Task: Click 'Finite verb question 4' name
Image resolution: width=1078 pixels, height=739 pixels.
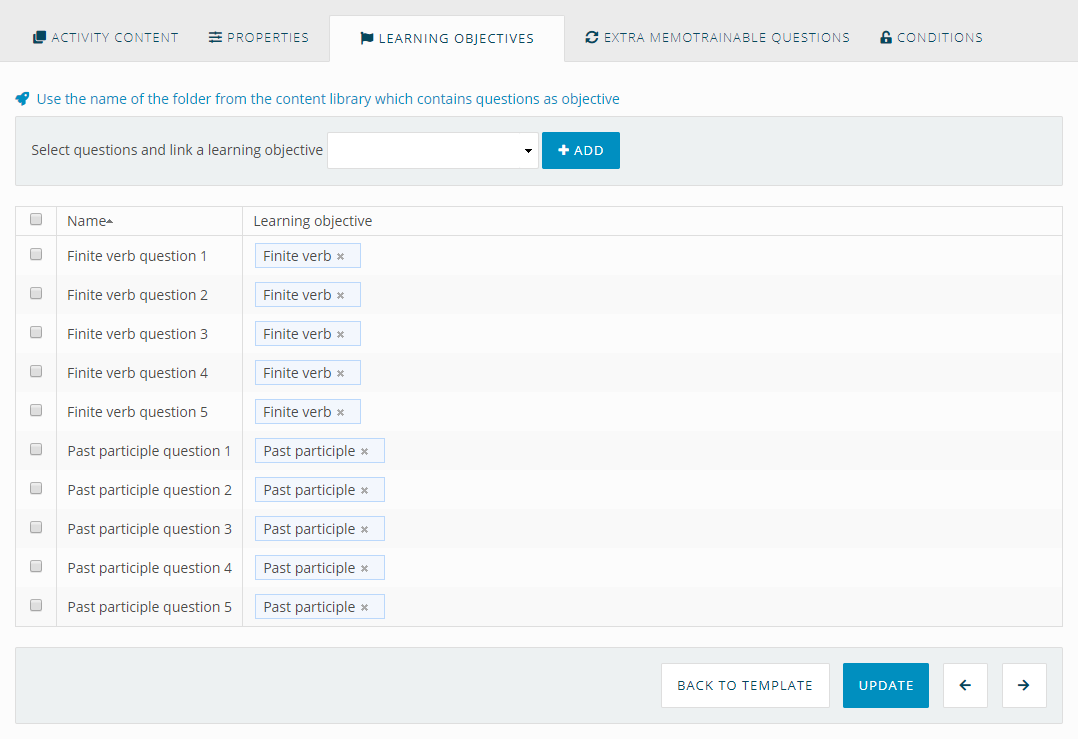Action: tap(138, 373)
